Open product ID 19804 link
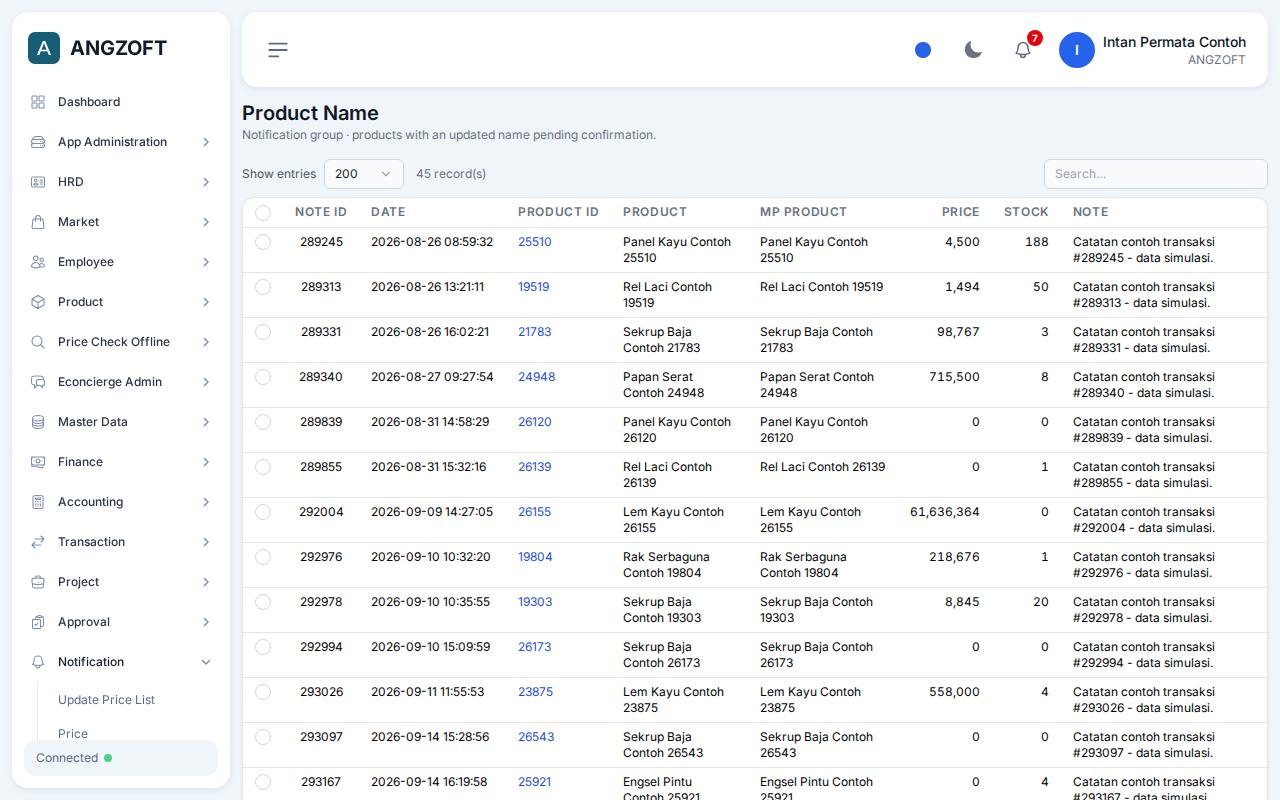This screenshot has height=800, width=1280. click(535, 557)
